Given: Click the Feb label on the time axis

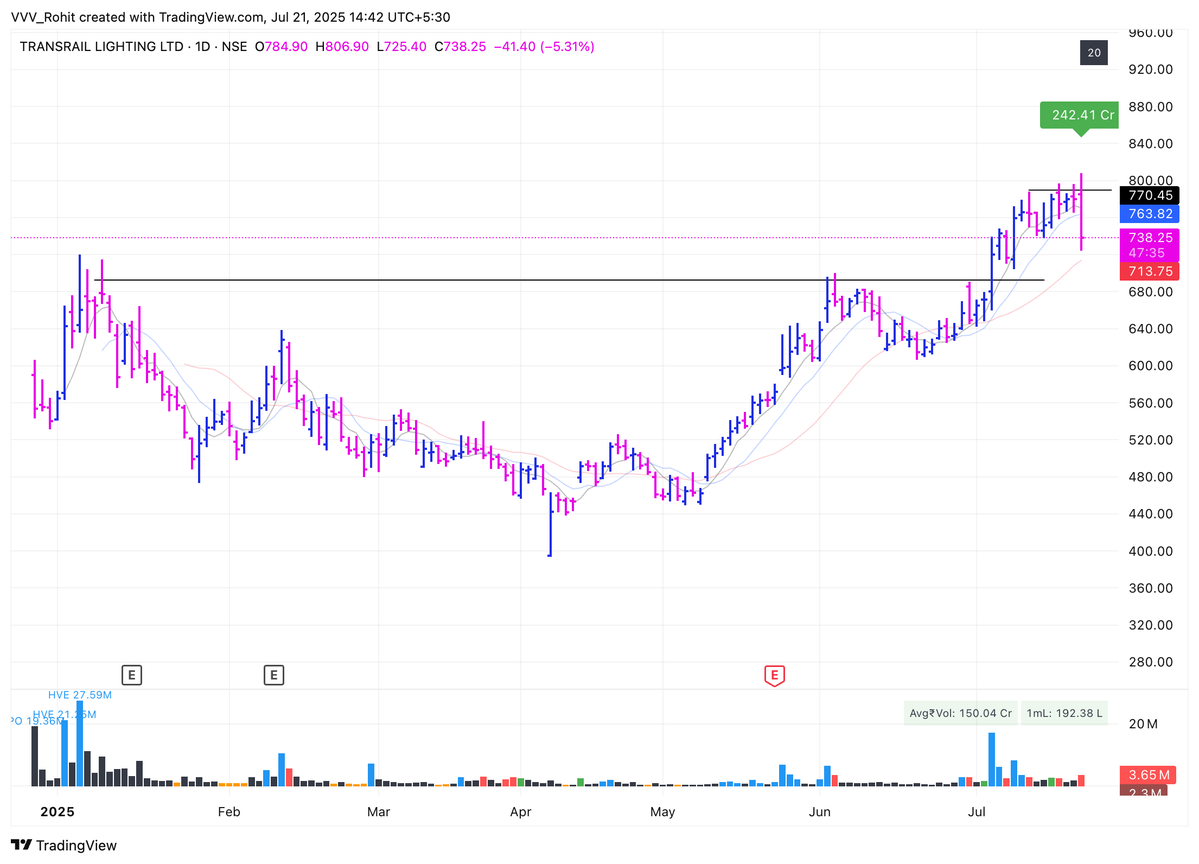Looking at the screenshot, I should coord(229,811).
